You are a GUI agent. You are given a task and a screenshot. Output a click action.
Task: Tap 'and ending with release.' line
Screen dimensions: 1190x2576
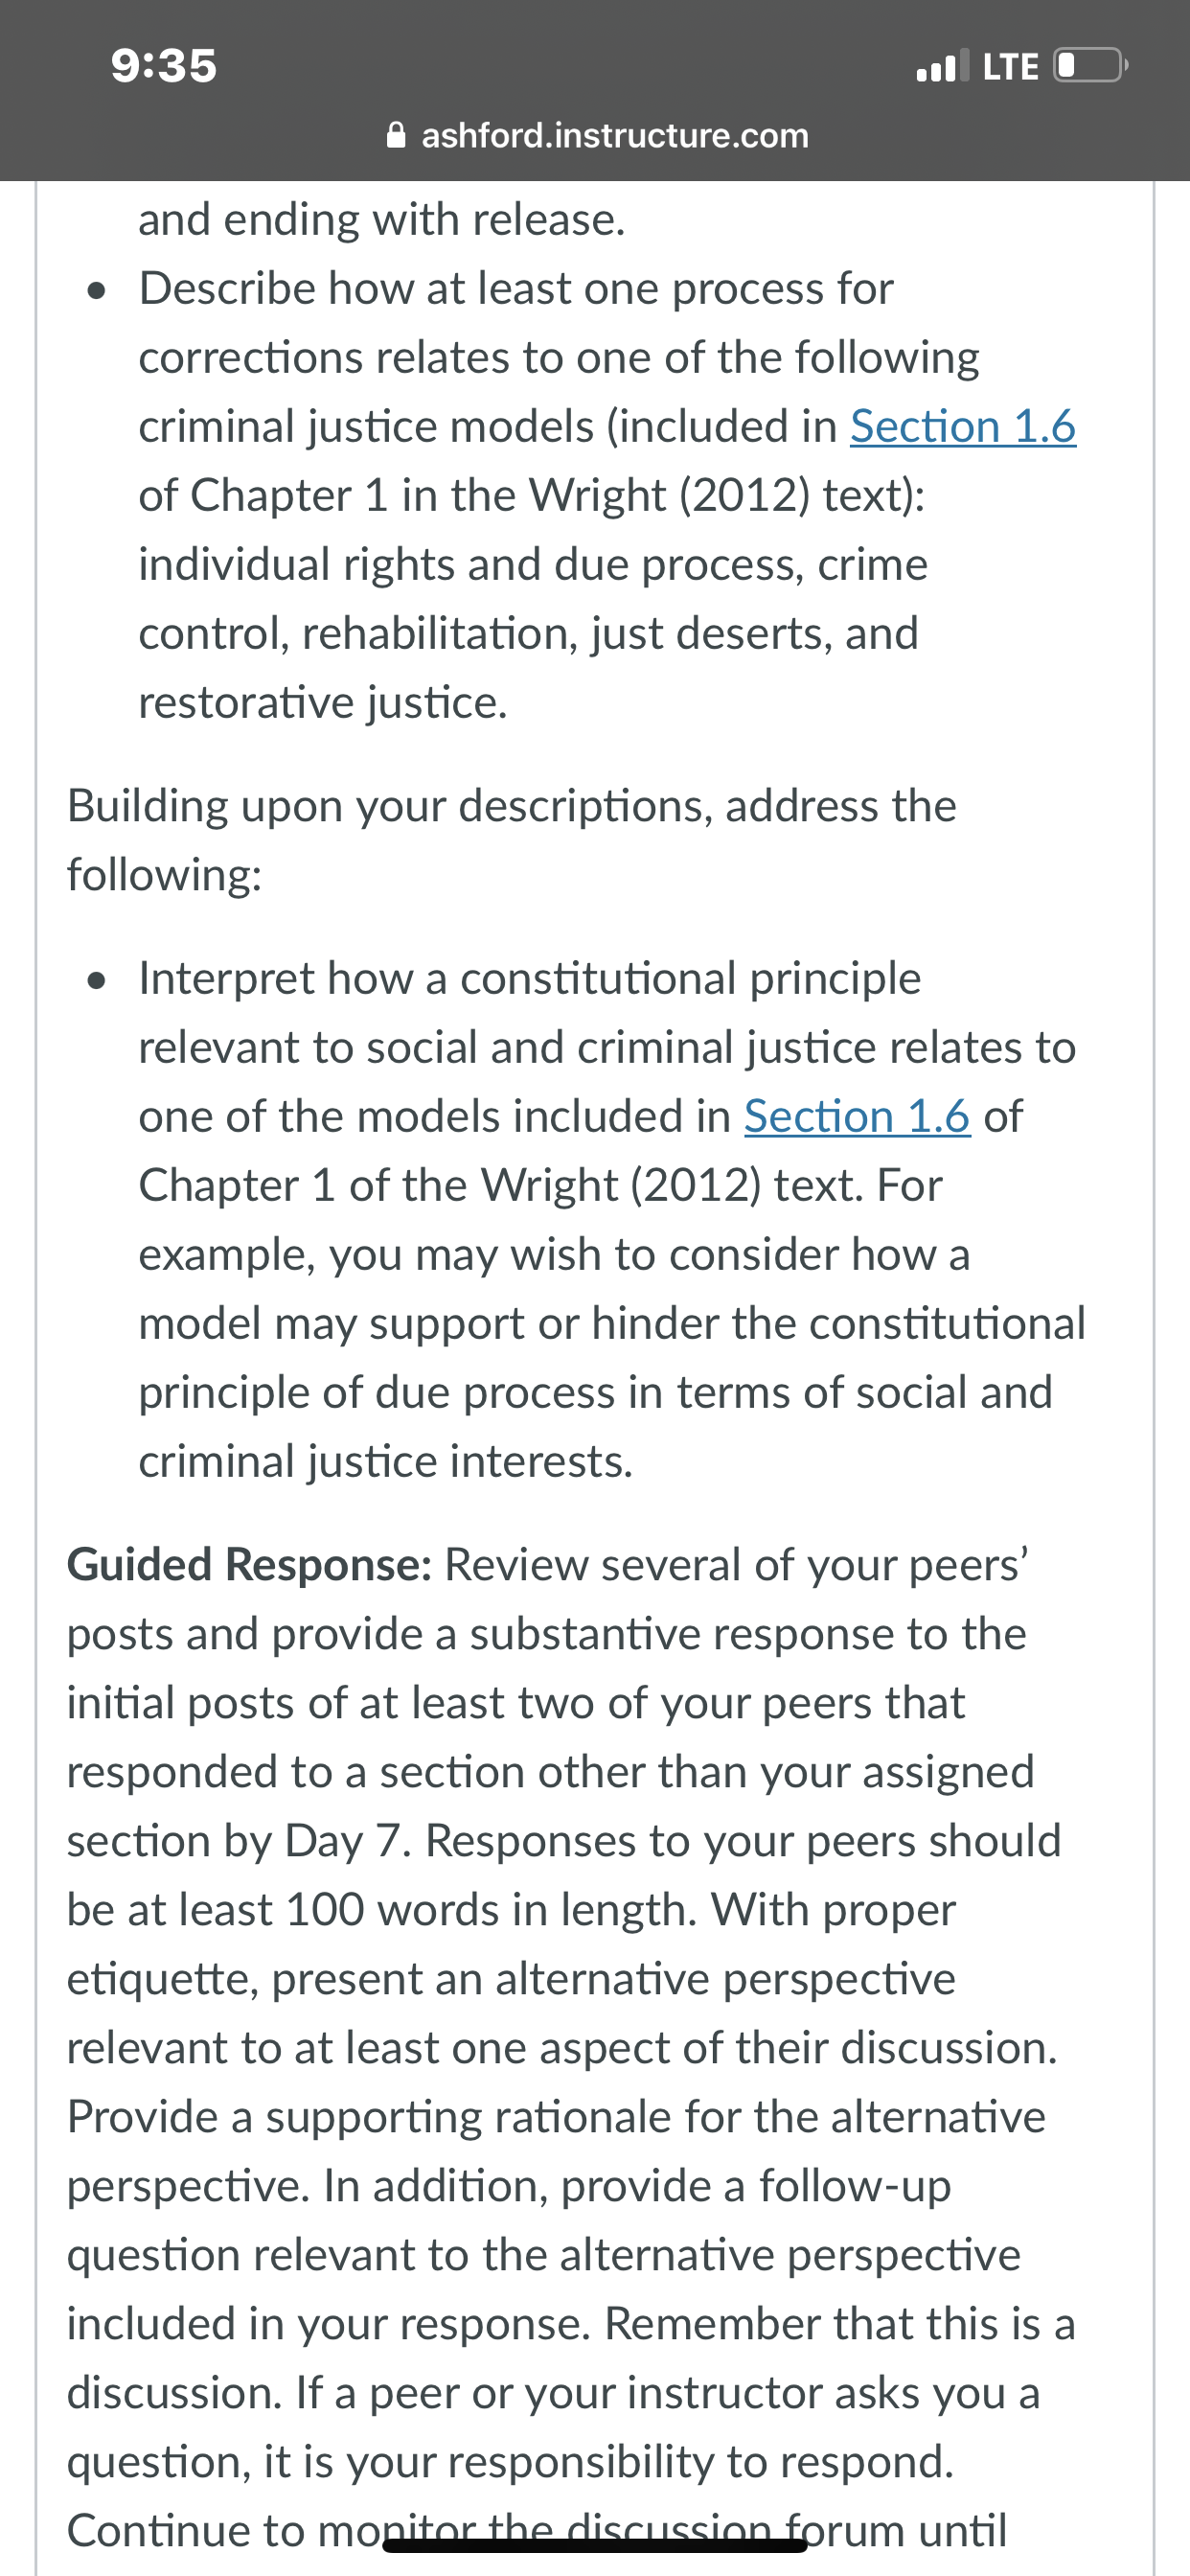click(382, 220)
